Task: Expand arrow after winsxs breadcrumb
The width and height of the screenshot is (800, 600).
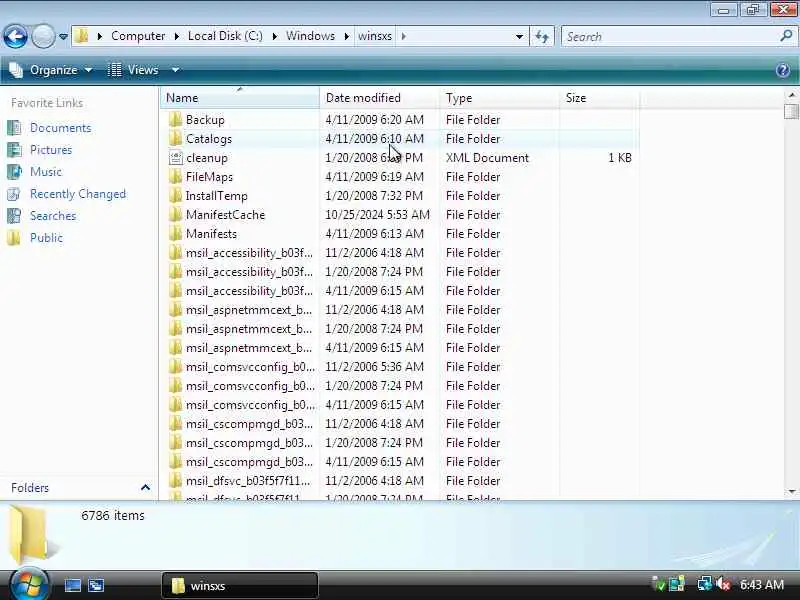Action: click(404, 36)
